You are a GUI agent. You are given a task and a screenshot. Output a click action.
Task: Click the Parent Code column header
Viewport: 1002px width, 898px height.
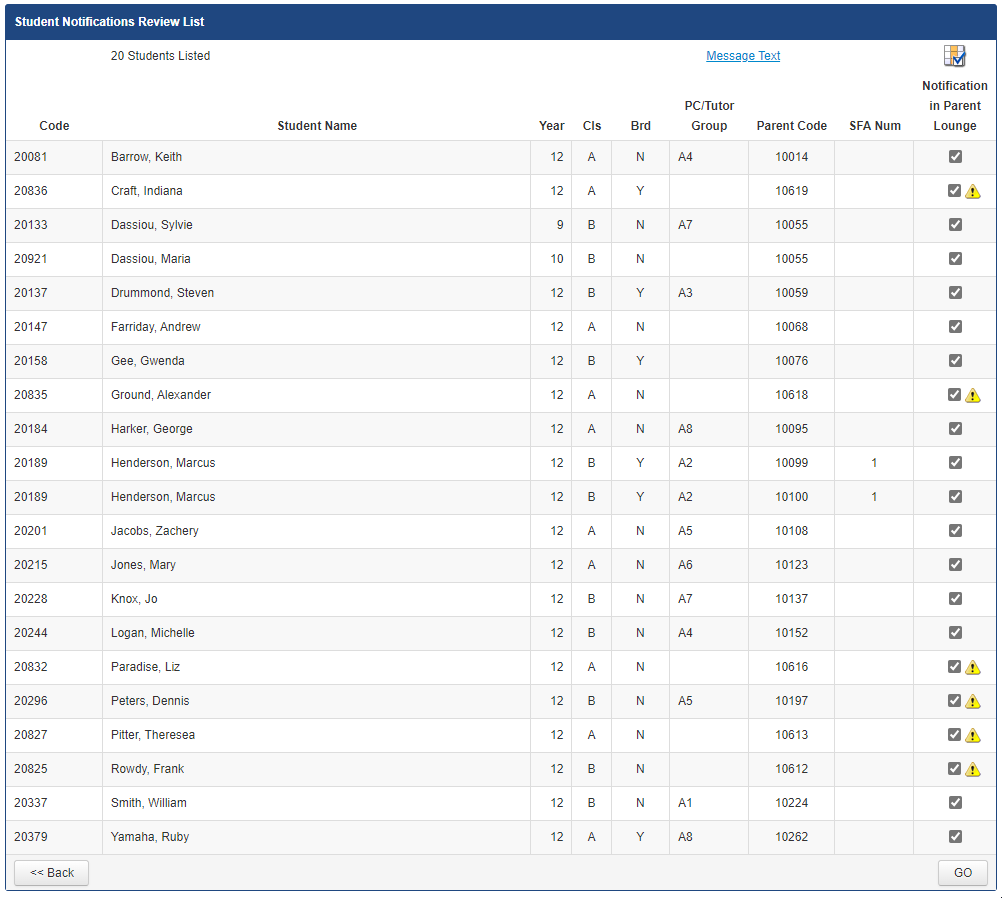click(792, 126)
